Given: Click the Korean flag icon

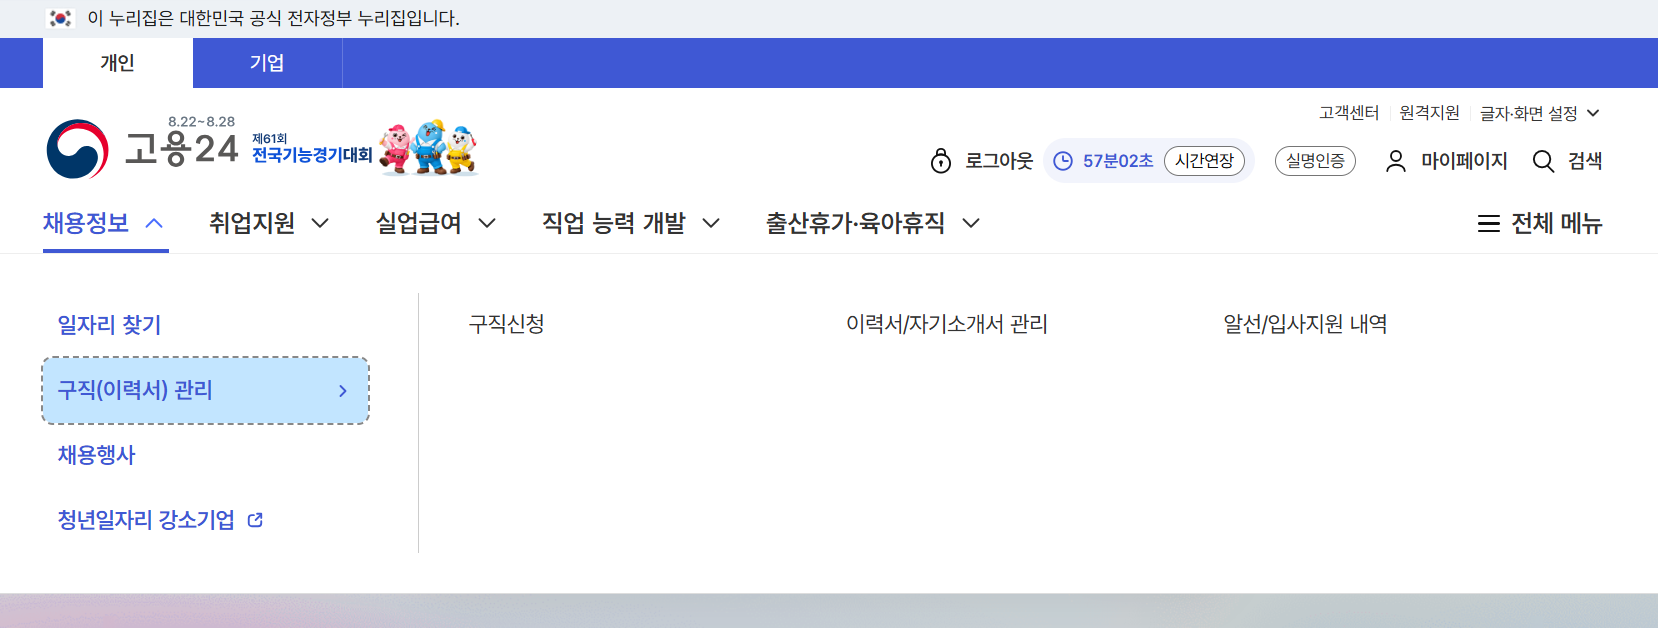Looking at the screenshot, I should [x=61, y=18].
